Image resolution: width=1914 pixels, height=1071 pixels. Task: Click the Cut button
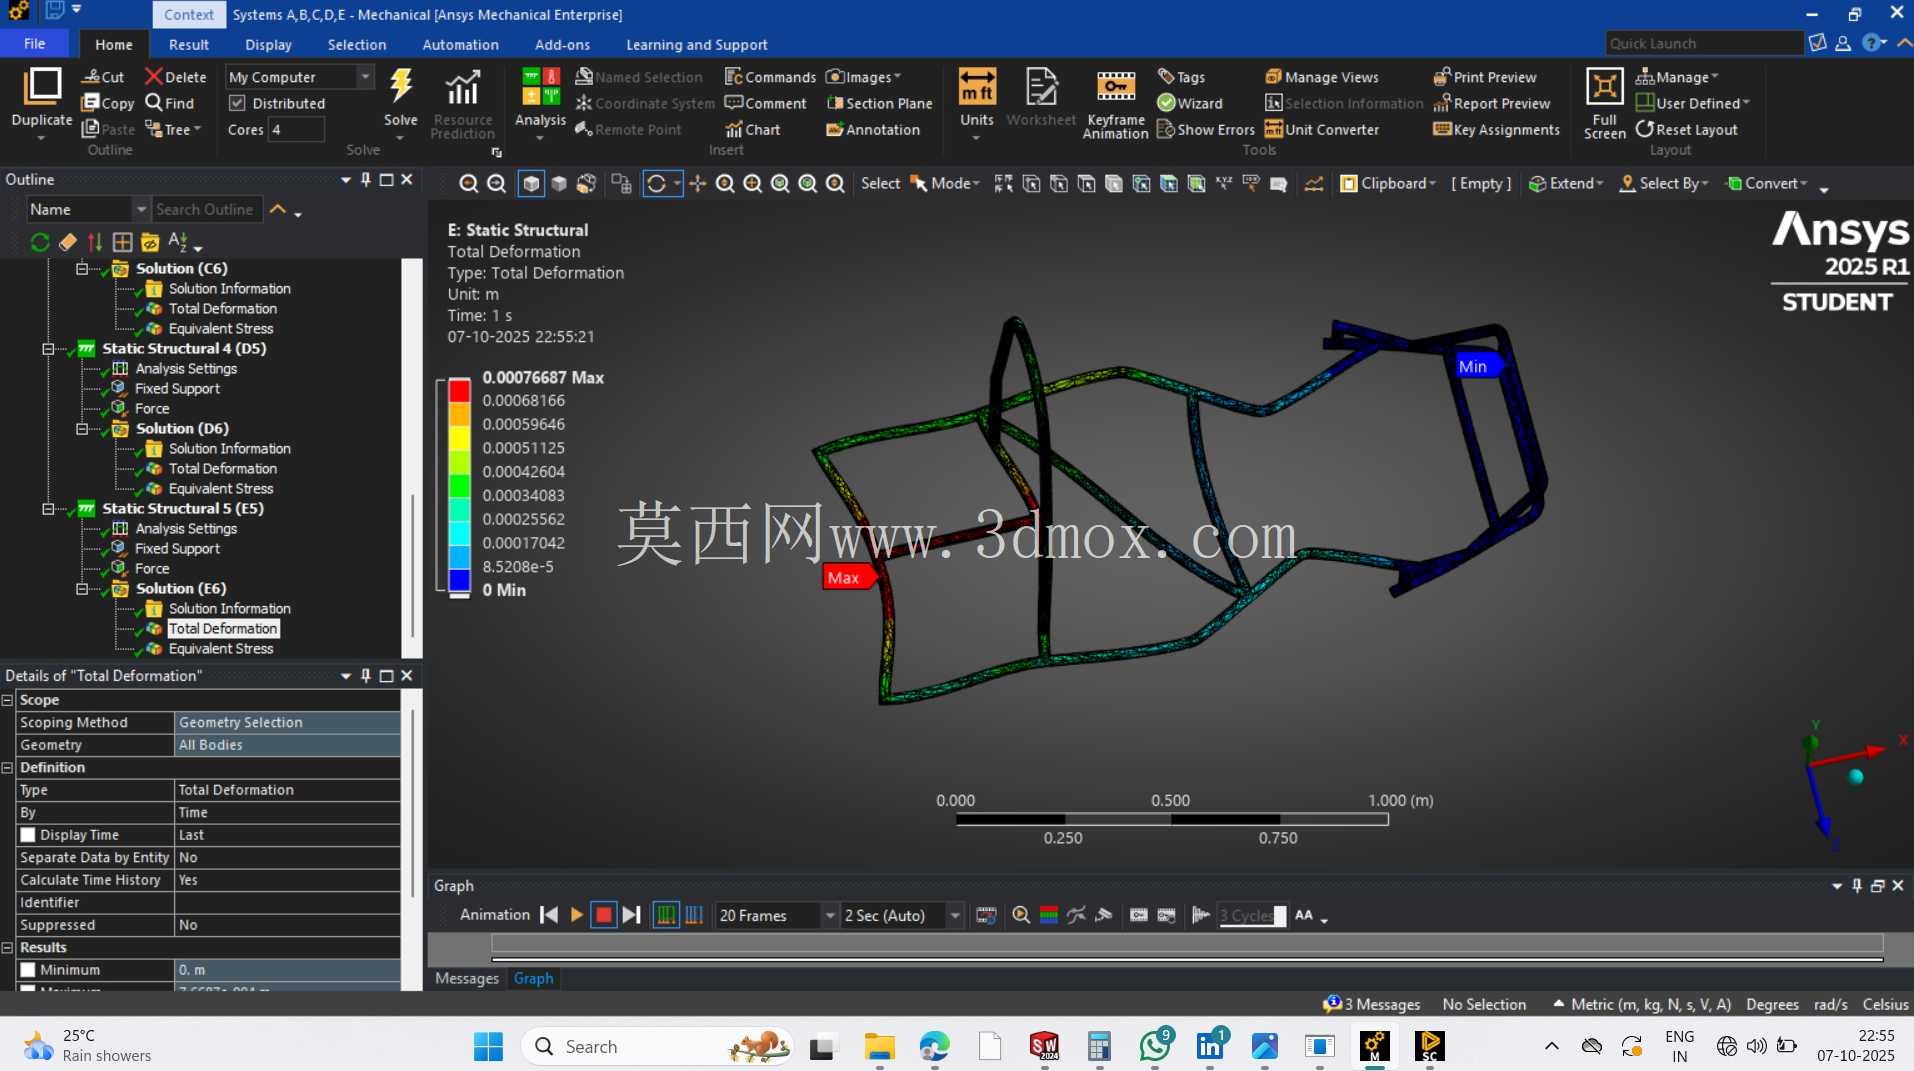pos(103,77)
